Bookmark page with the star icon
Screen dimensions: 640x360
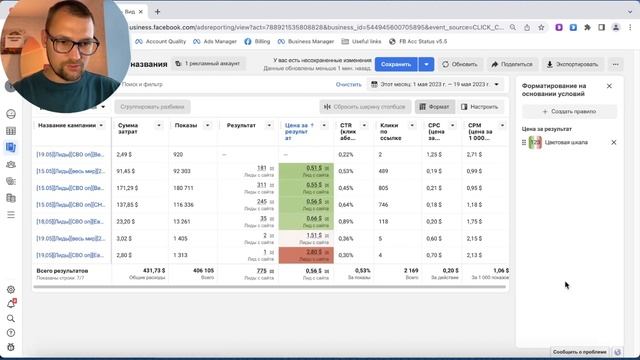tap(541, 27)
